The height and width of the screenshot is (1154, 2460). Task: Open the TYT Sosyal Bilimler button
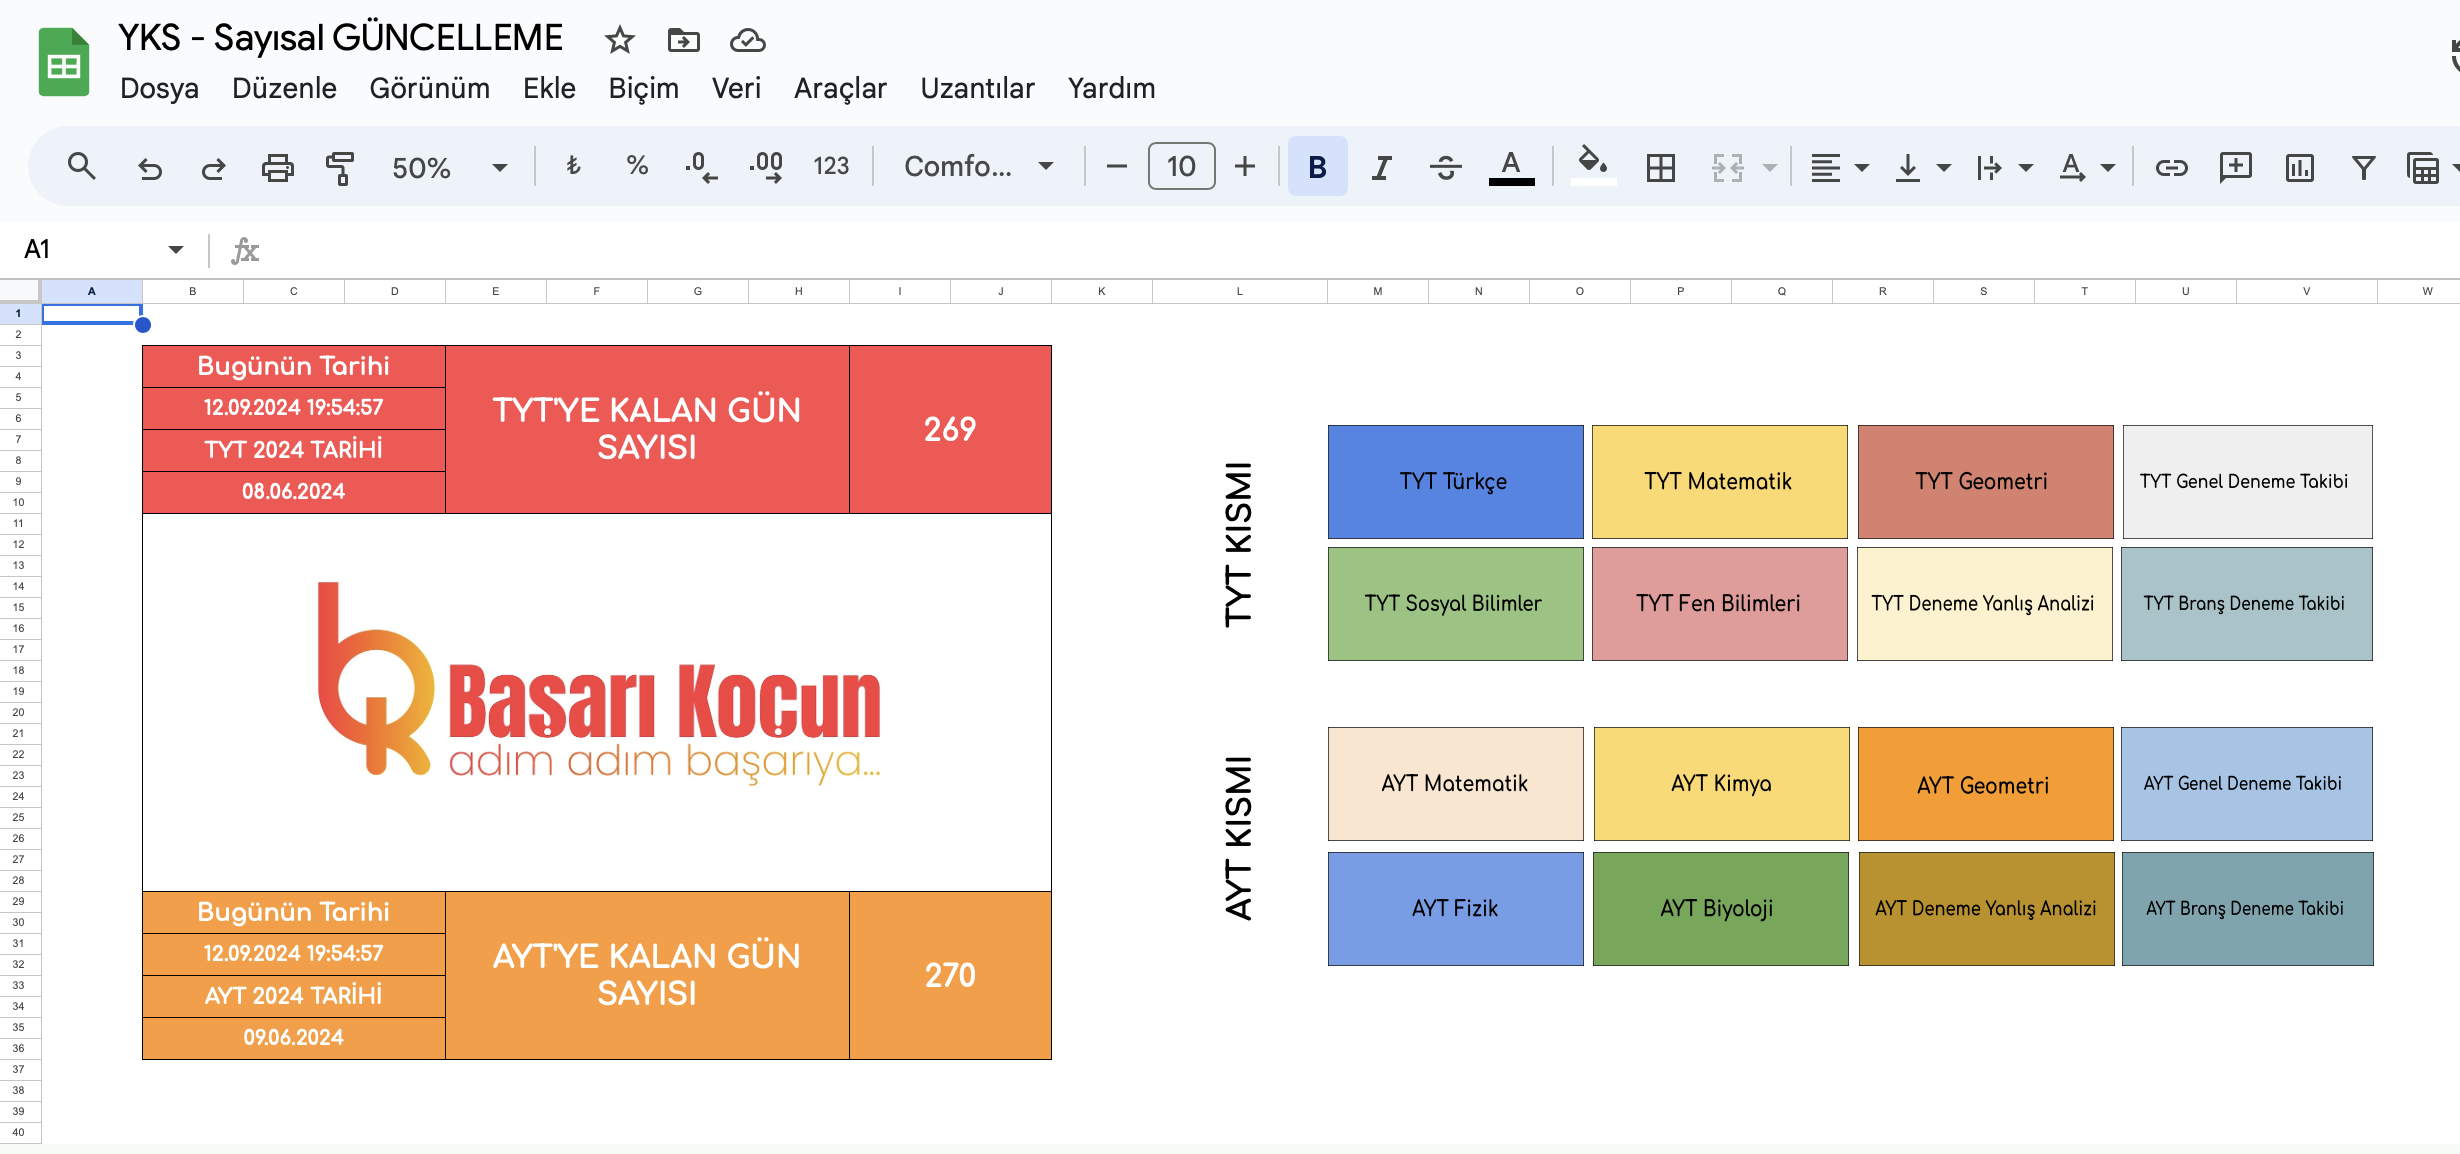pyautogui.click(x=1455, y=604)
